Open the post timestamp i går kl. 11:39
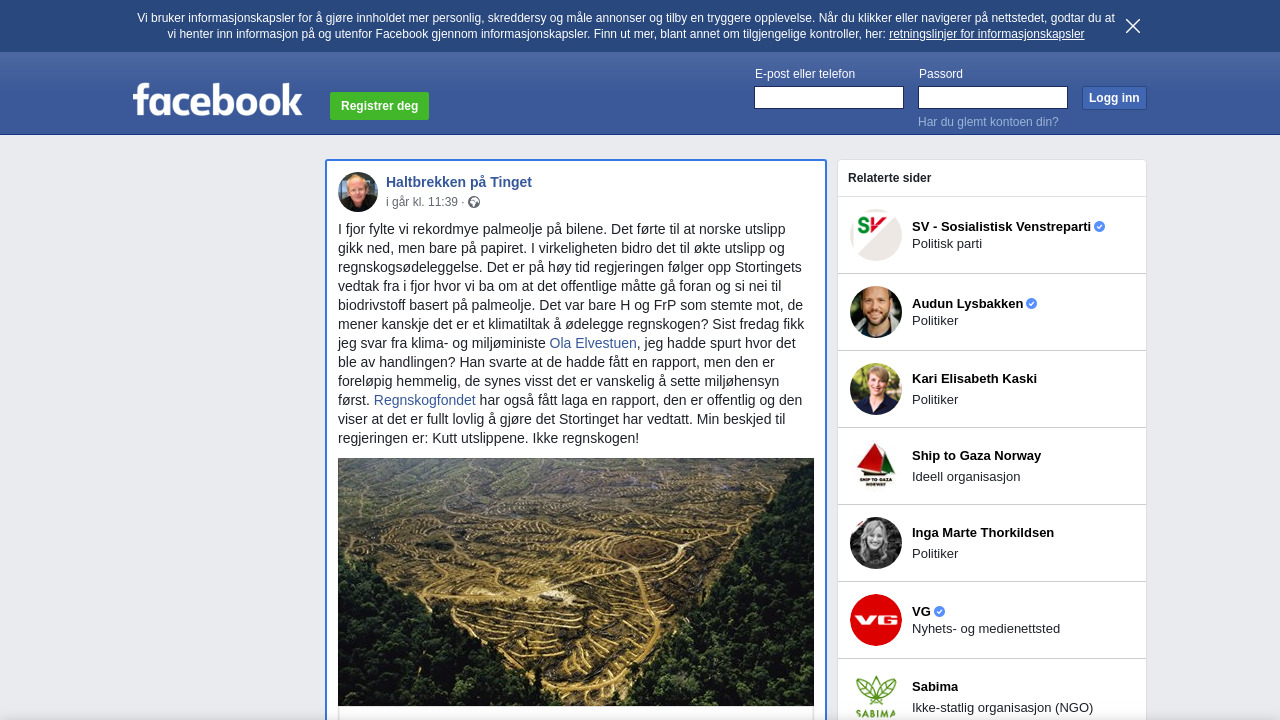1280x720 pixels. 422,202
